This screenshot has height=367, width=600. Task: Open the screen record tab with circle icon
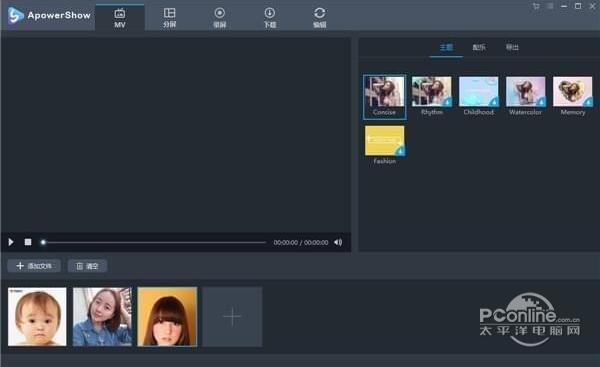(220, 18)
